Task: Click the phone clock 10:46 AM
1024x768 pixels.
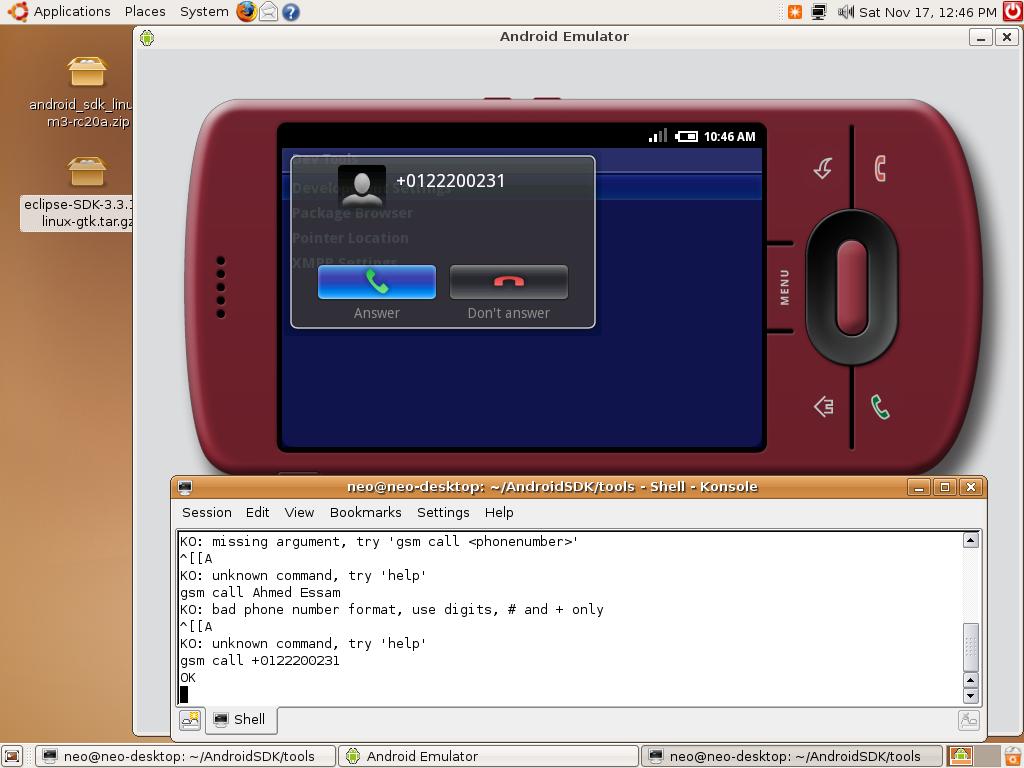Action: tap(729, 136)
